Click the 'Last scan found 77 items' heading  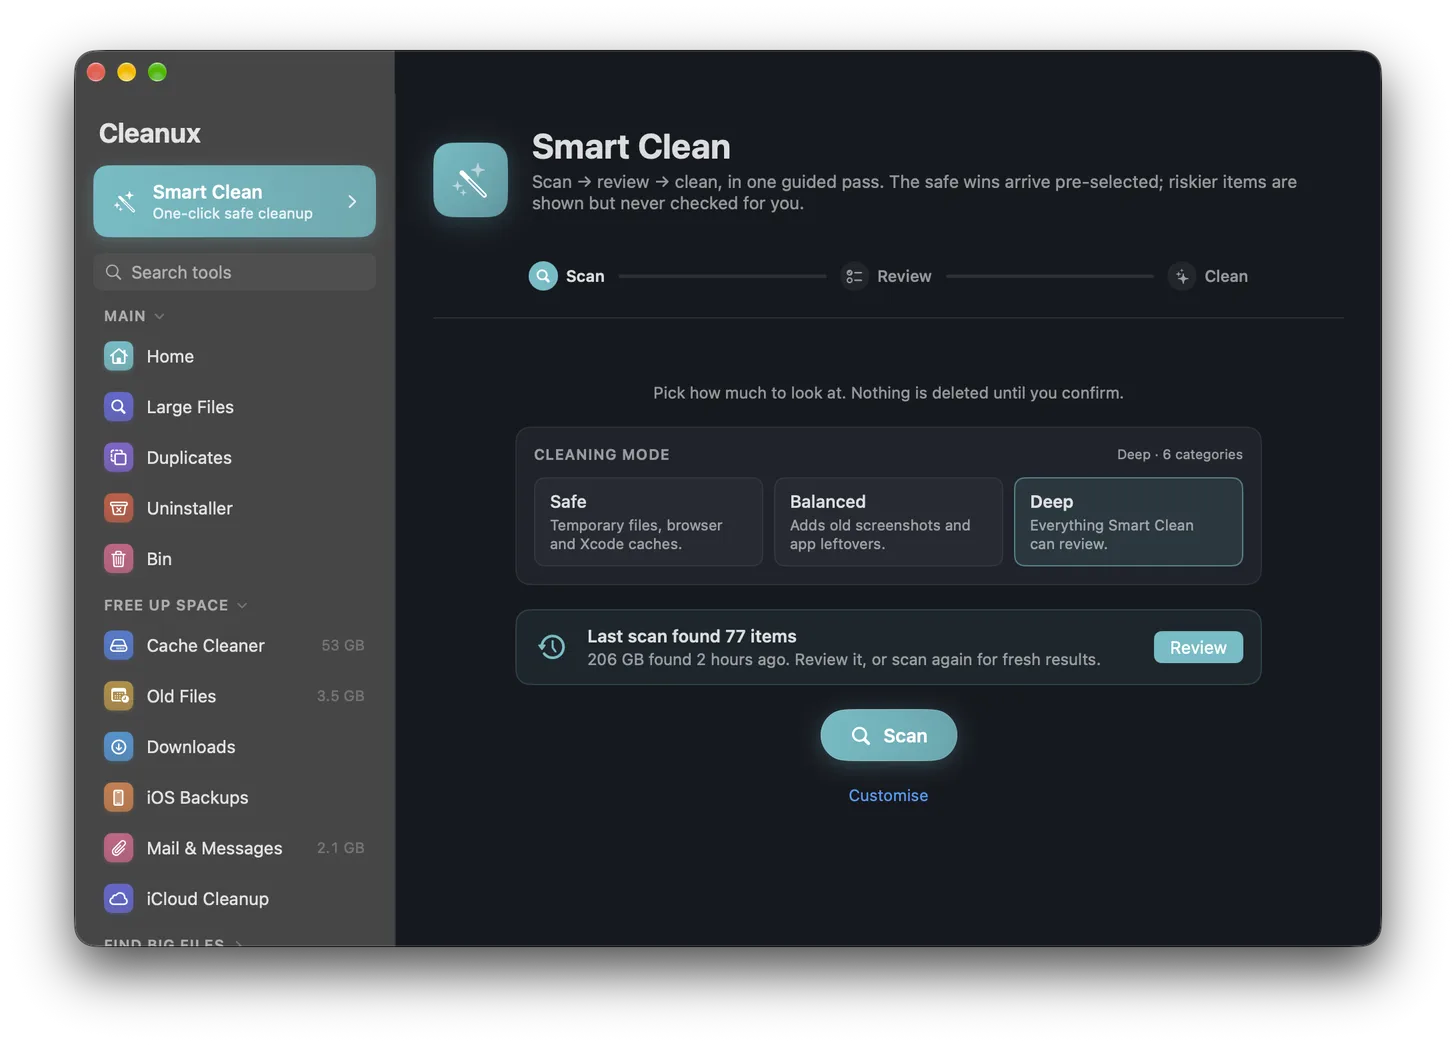point(692,636)
